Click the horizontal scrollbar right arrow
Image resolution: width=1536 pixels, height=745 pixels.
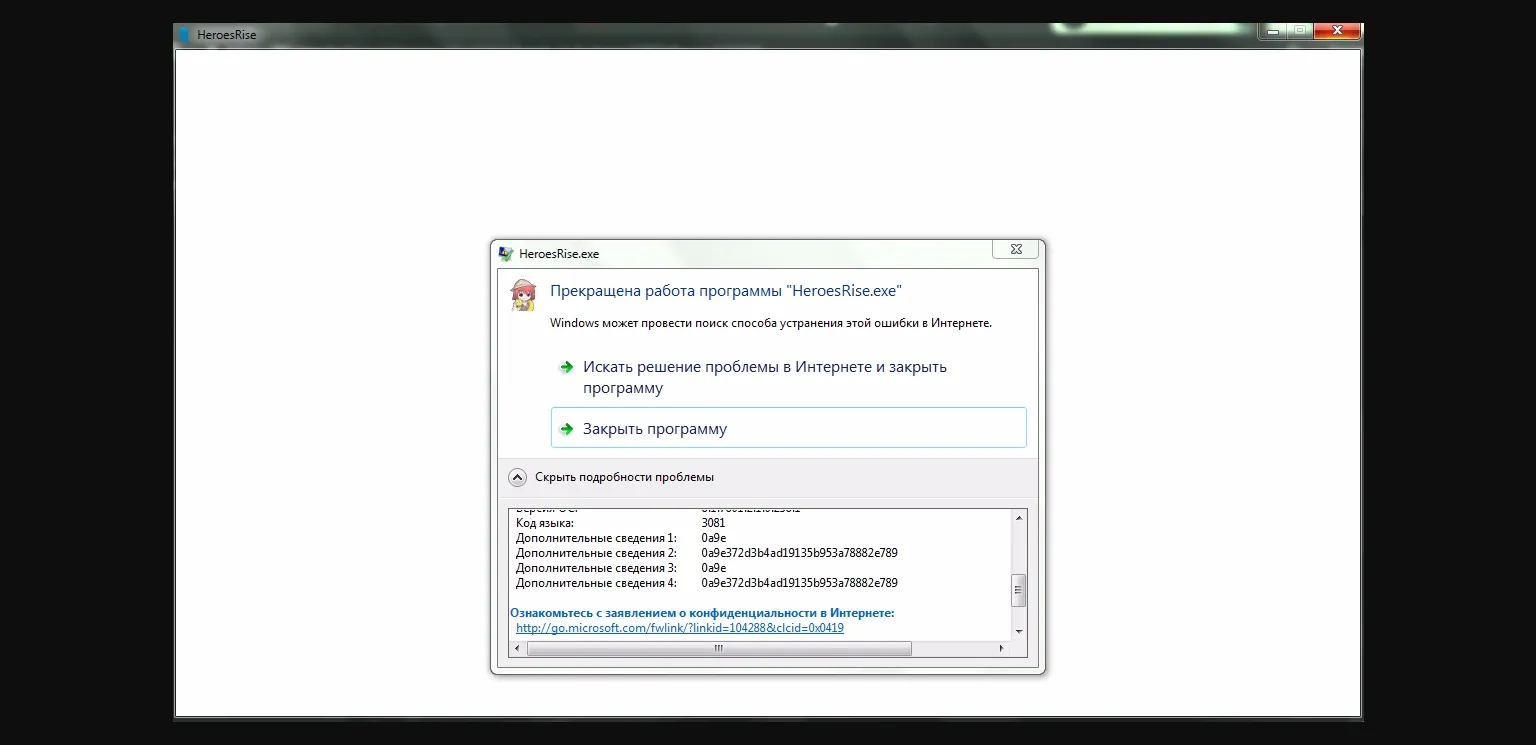(x=1002, y=649)
